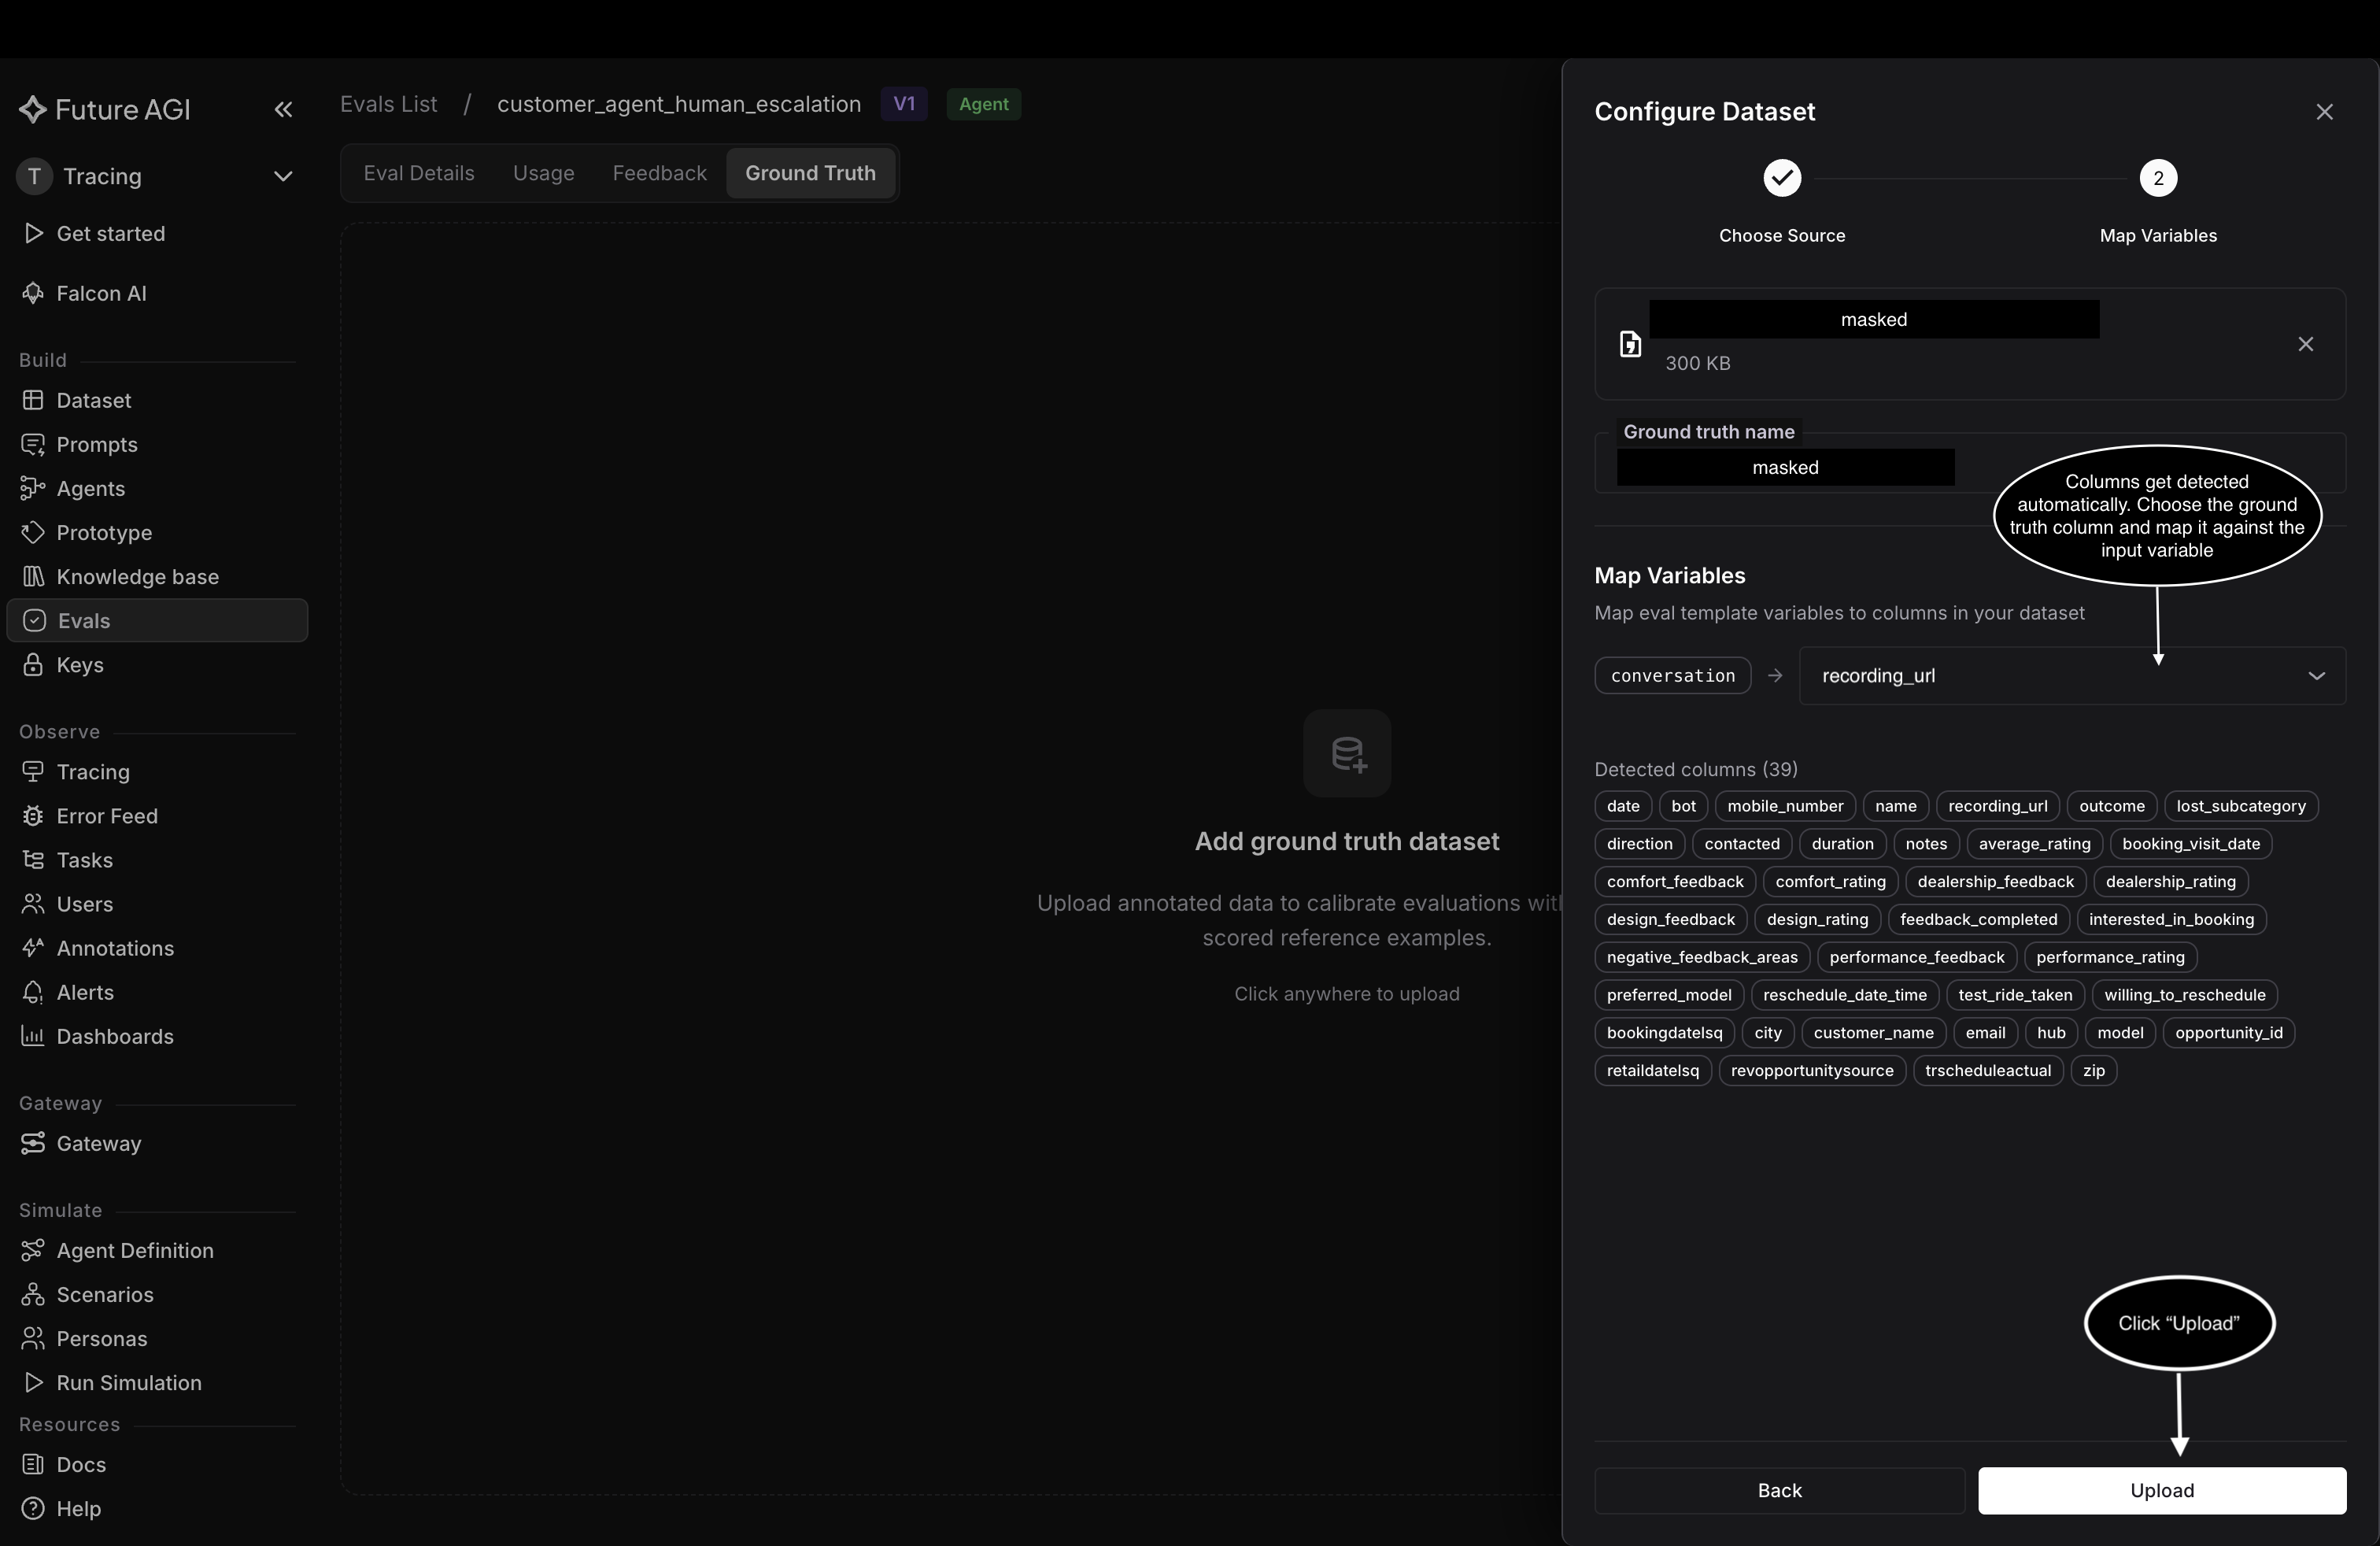Switch to the Usage tab
The width and height of the screenshot is (2380, 1546).
[544, 173]
